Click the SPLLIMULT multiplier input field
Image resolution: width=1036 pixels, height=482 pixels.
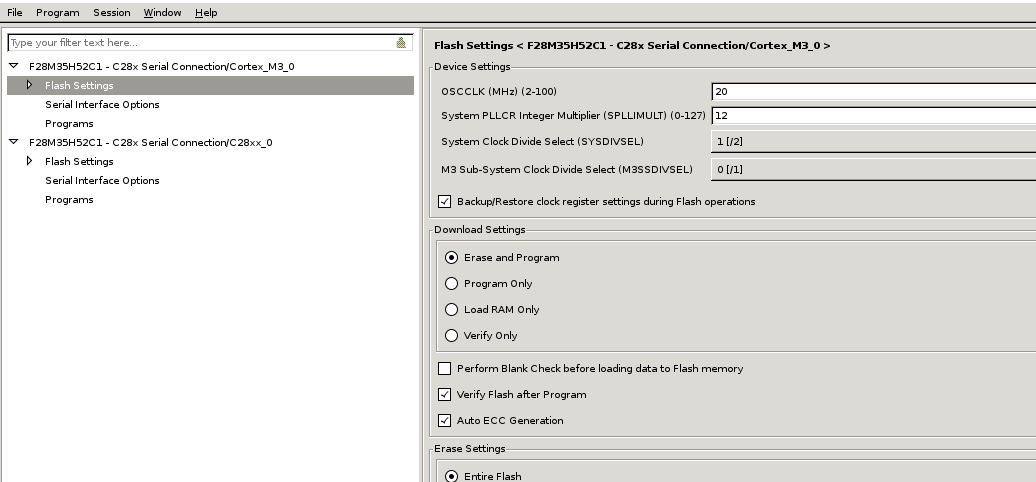point(873,116)
